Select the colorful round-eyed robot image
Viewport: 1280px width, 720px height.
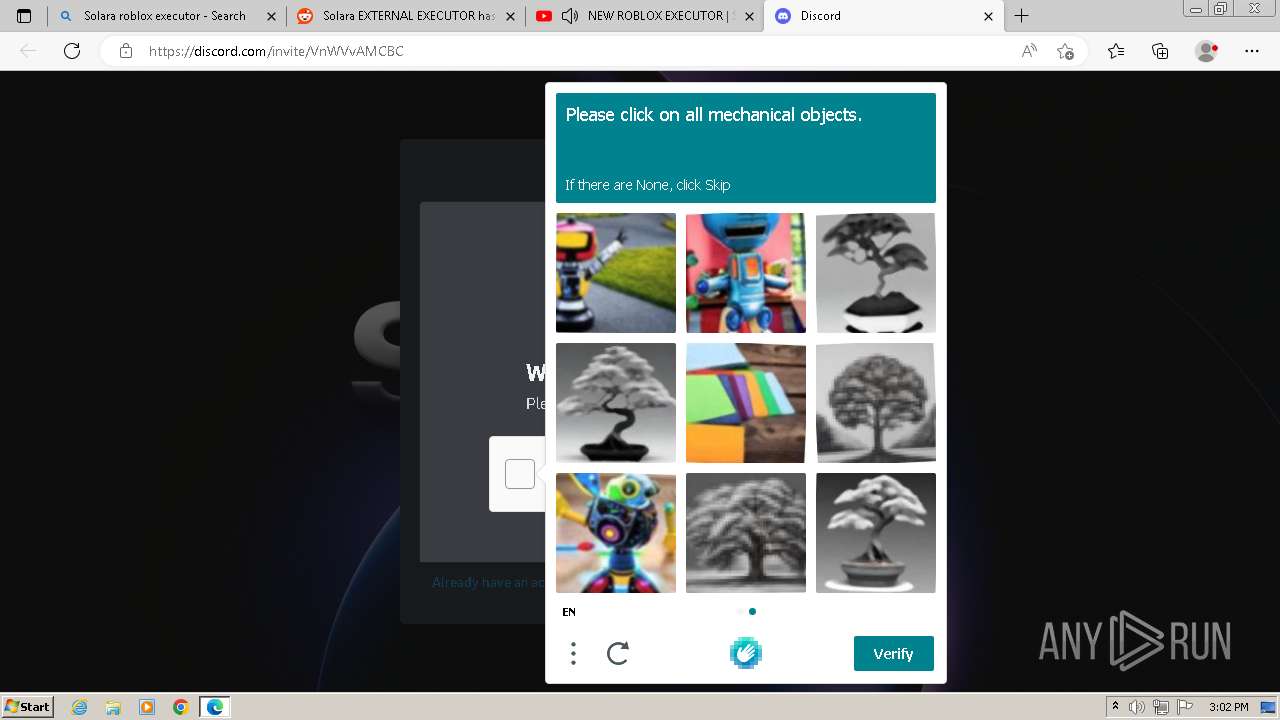[616, 533]
